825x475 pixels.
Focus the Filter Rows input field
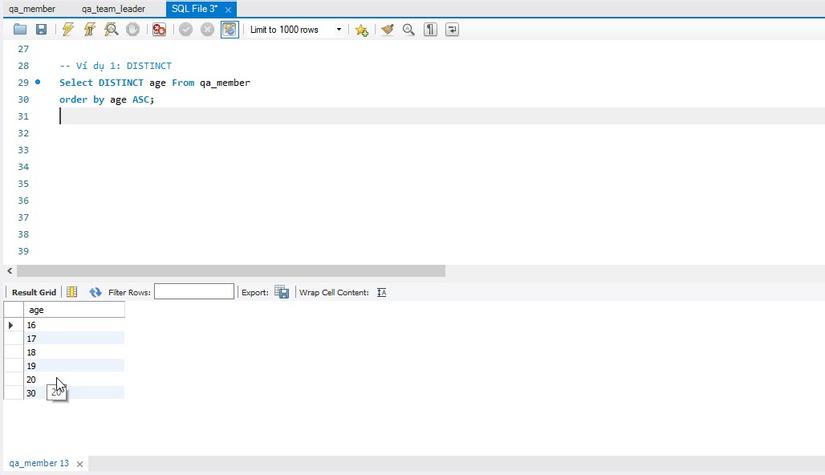tap(194, 291)
